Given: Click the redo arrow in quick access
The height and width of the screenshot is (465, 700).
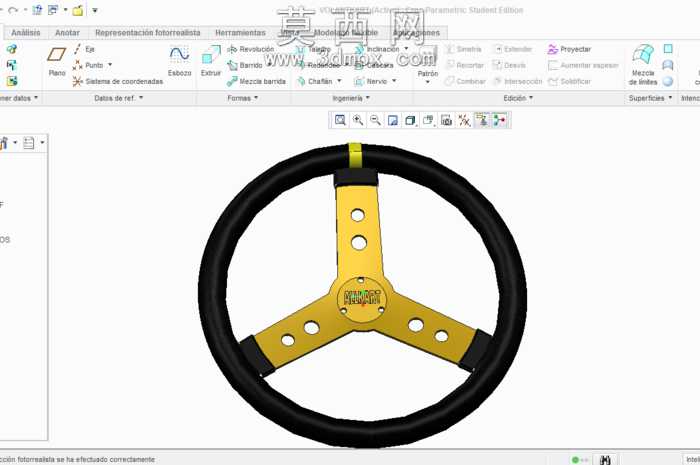Looking at the screenshot, I should [12, 10].
